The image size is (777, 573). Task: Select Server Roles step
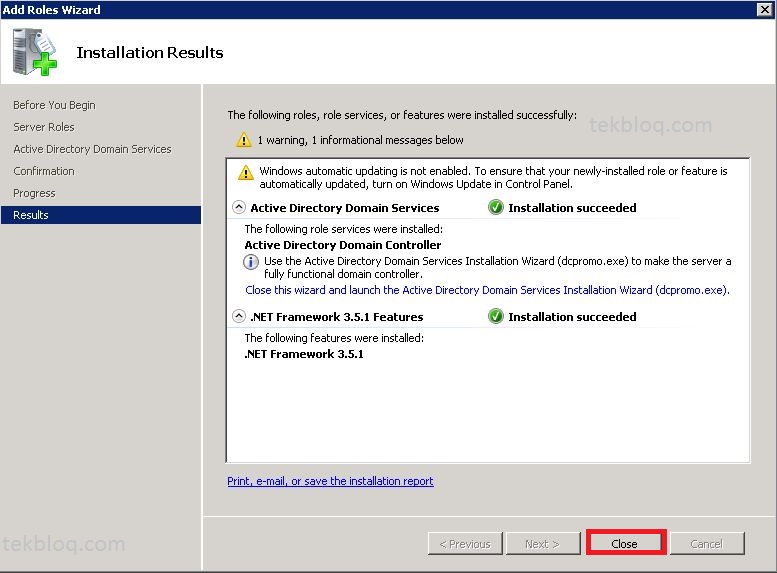[44, 127]
